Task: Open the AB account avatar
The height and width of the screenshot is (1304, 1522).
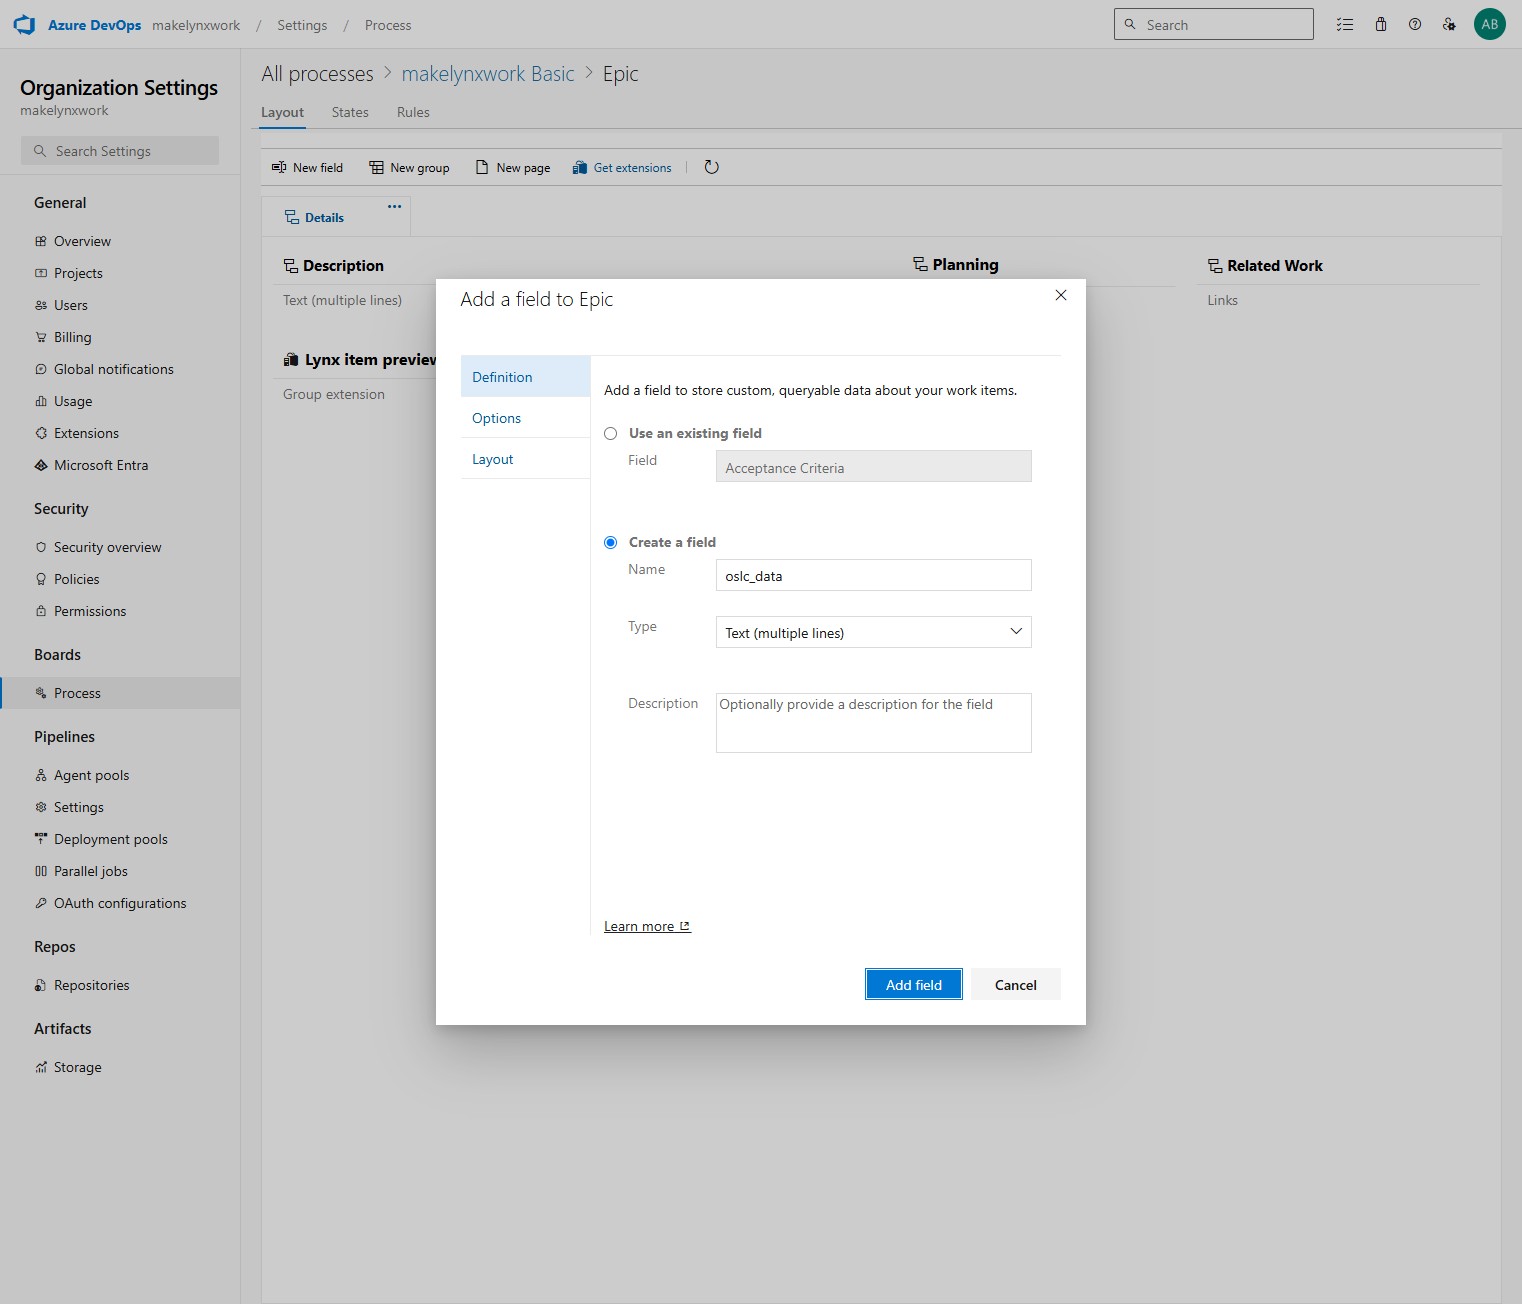Action: pos(1490,25)
